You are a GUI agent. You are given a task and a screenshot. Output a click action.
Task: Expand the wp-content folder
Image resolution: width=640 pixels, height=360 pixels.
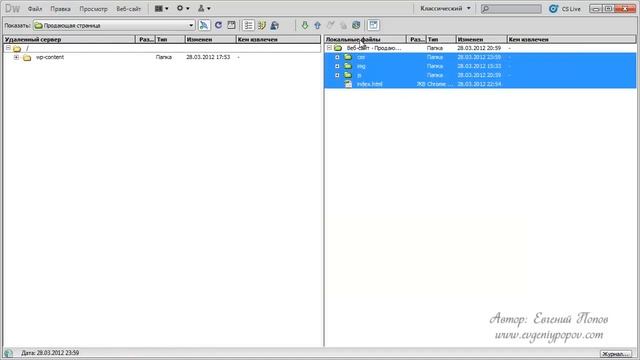coord(16,57)
